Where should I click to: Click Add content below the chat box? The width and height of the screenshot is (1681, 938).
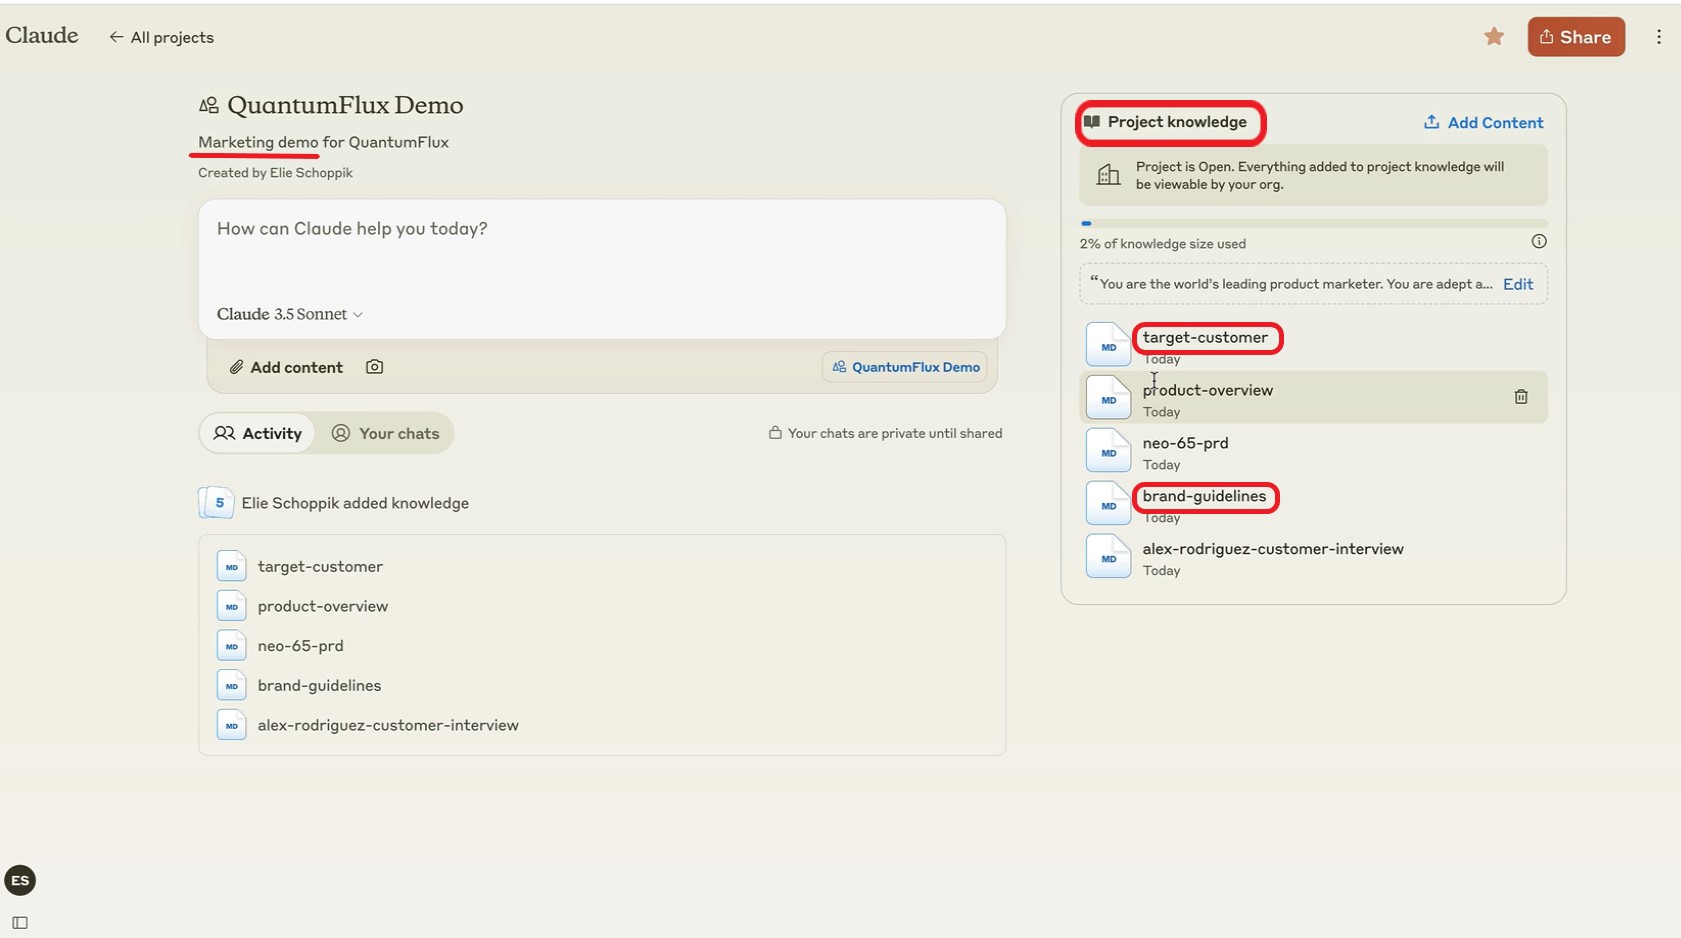[286, 367]
